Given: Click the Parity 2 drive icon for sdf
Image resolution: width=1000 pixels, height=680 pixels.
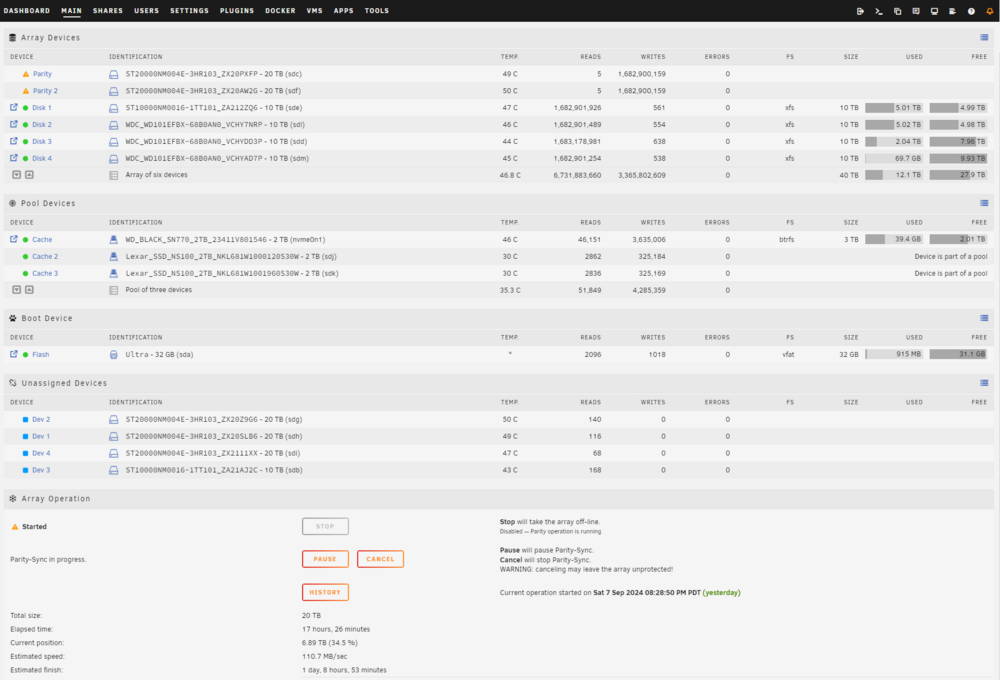Looking at the screenshot, I should click(114, 91).
